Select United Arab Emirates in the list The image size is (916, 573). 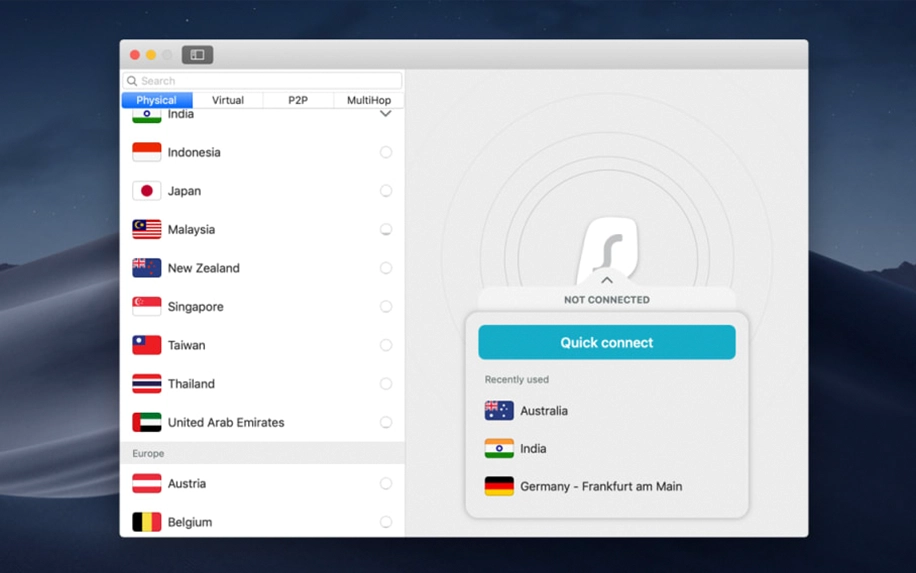point(262,422)
